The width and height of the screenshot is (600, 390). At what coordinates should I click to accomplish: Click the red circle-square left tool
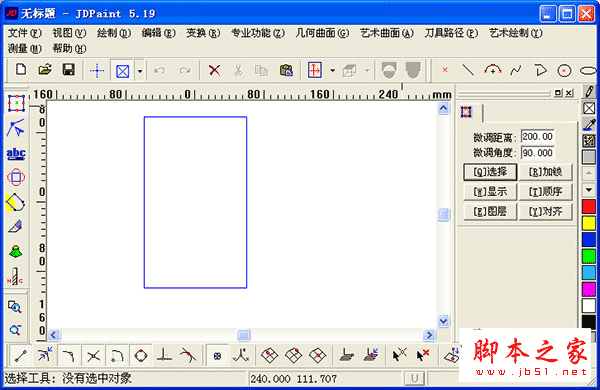tap(16, 177)
